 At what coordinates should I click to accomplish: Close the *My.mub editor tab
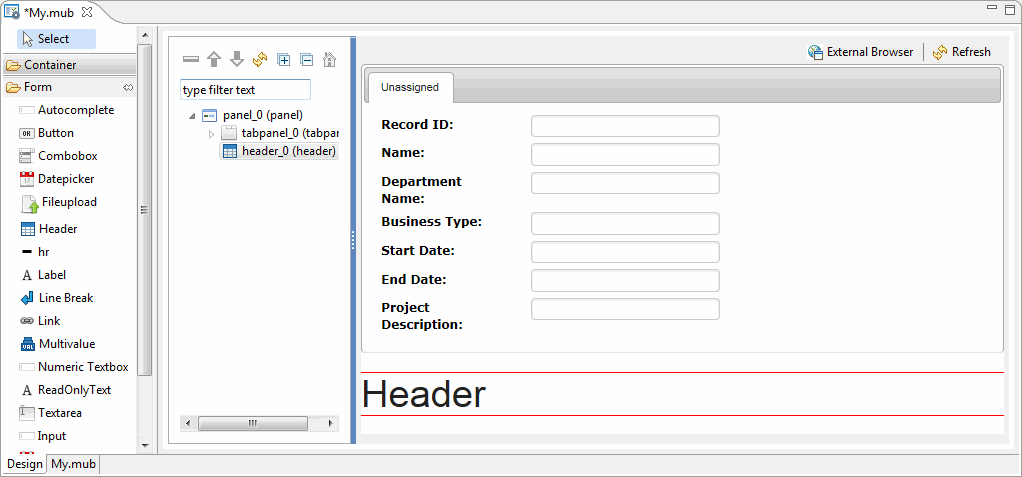coord(87,12)
